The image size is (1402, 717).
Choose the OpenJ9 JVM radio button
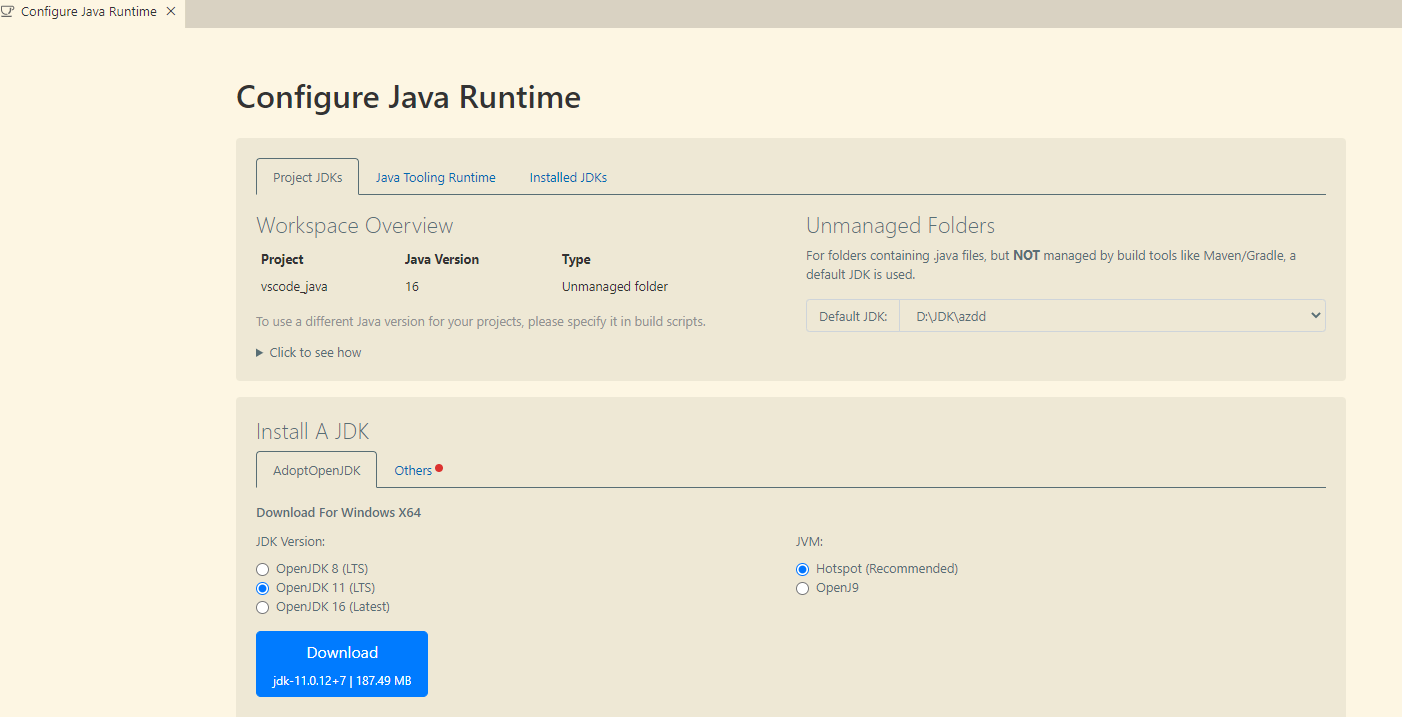(x=802, y=588)
